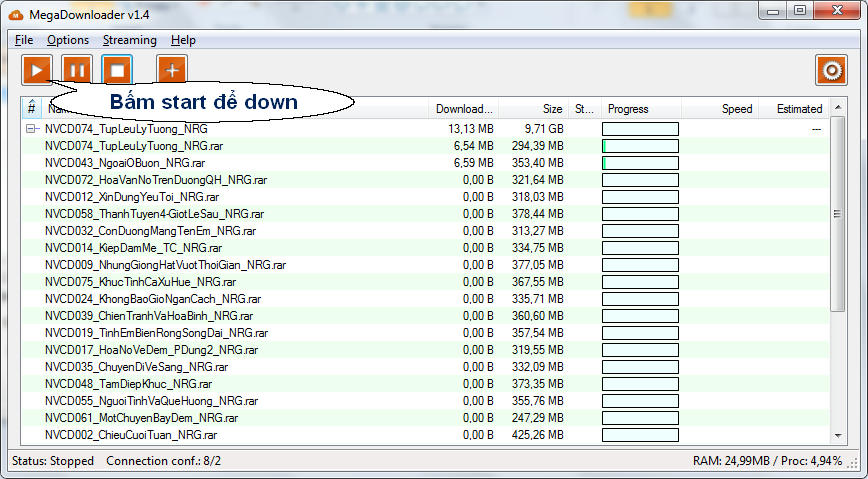This screenshot has height=479, width=868.
Task: Minimize the MegaDownloader window
Action: [773, 11]
